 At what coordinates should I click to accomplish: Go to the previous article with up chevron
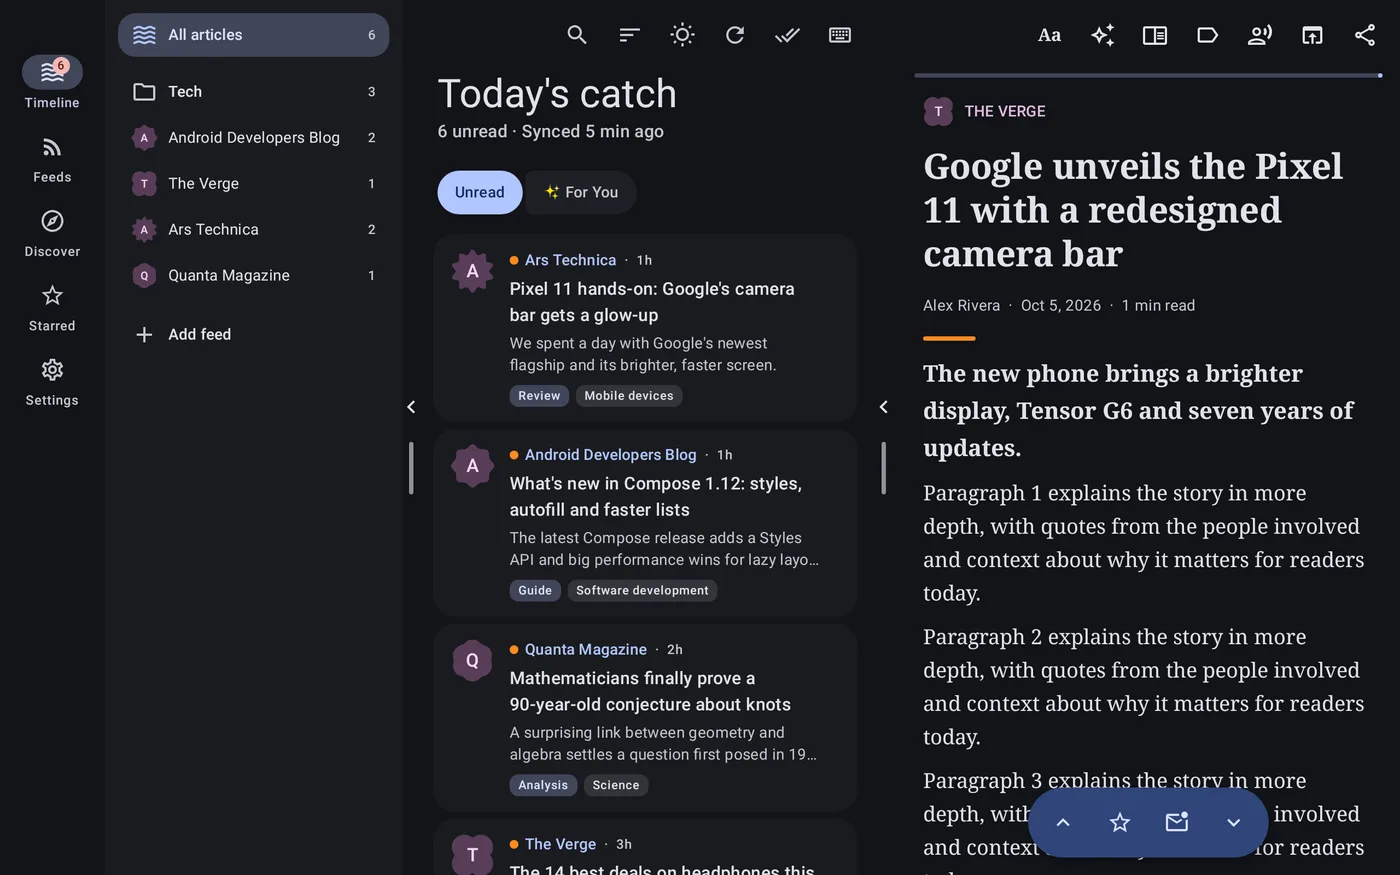1063,822
